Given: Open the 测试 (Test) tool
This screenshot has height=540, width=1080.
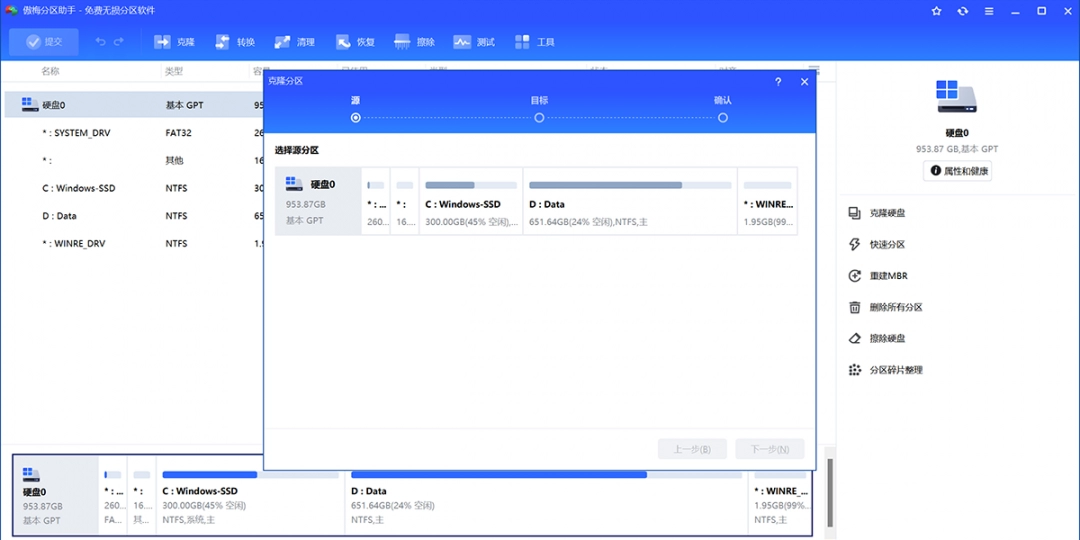Looking at the screenshot, I should pos(474,42).
